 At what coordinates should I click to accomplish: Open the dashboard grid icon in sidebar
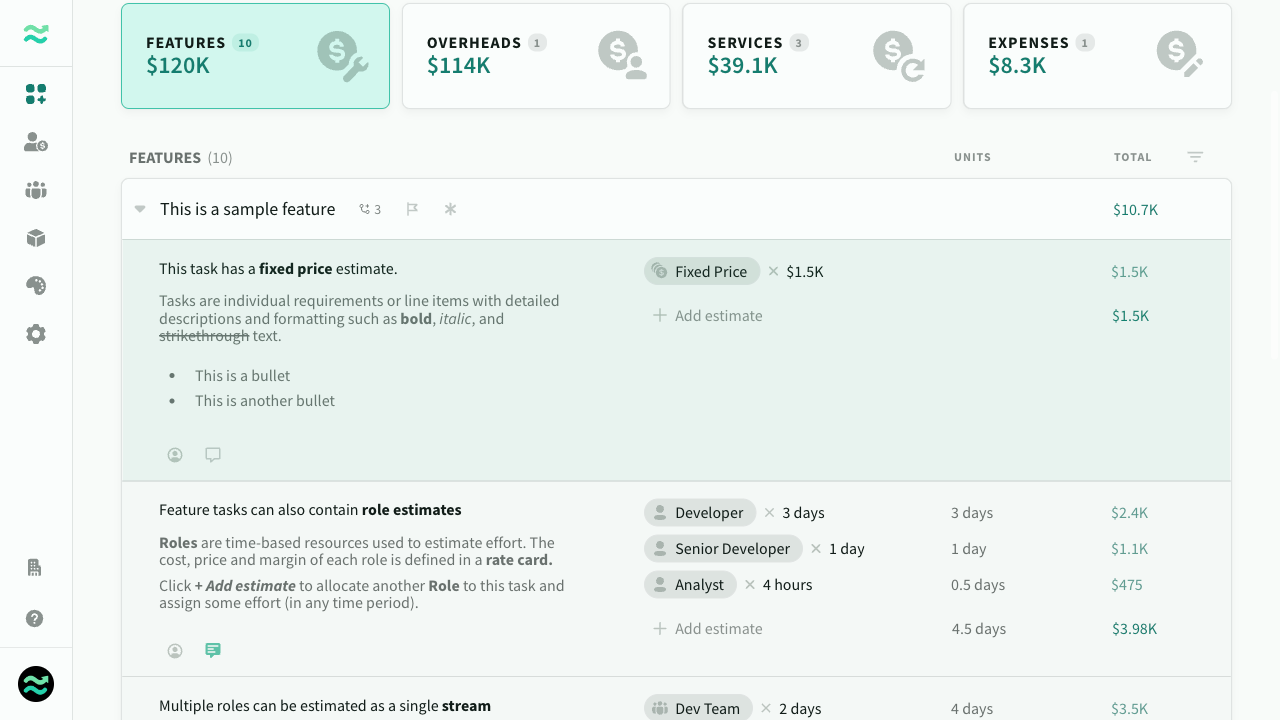coord(36,94)
